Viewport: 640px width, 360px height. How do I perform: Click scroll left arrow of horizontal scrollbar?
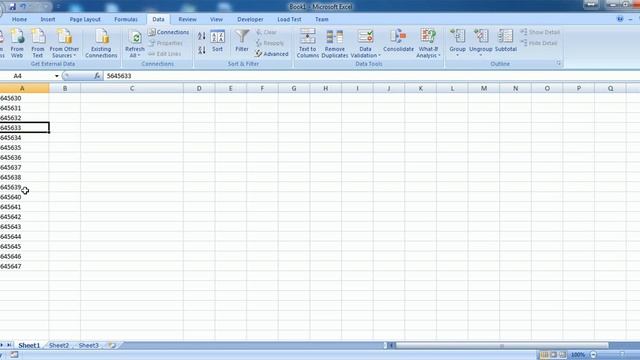tap(391, 345)
